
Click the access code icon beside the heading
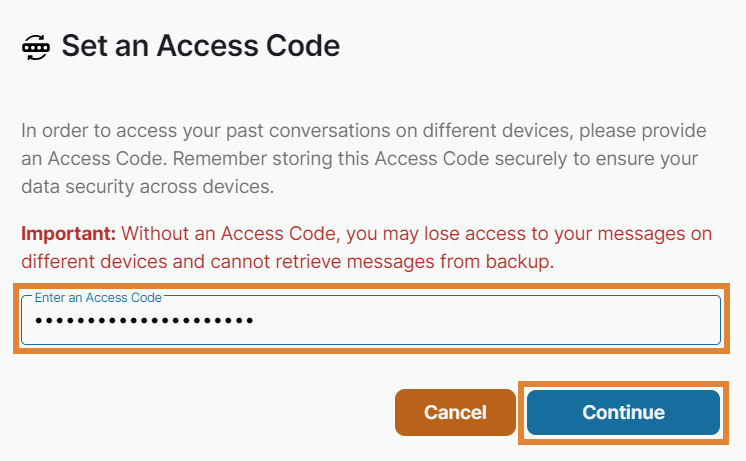point(36,47)
